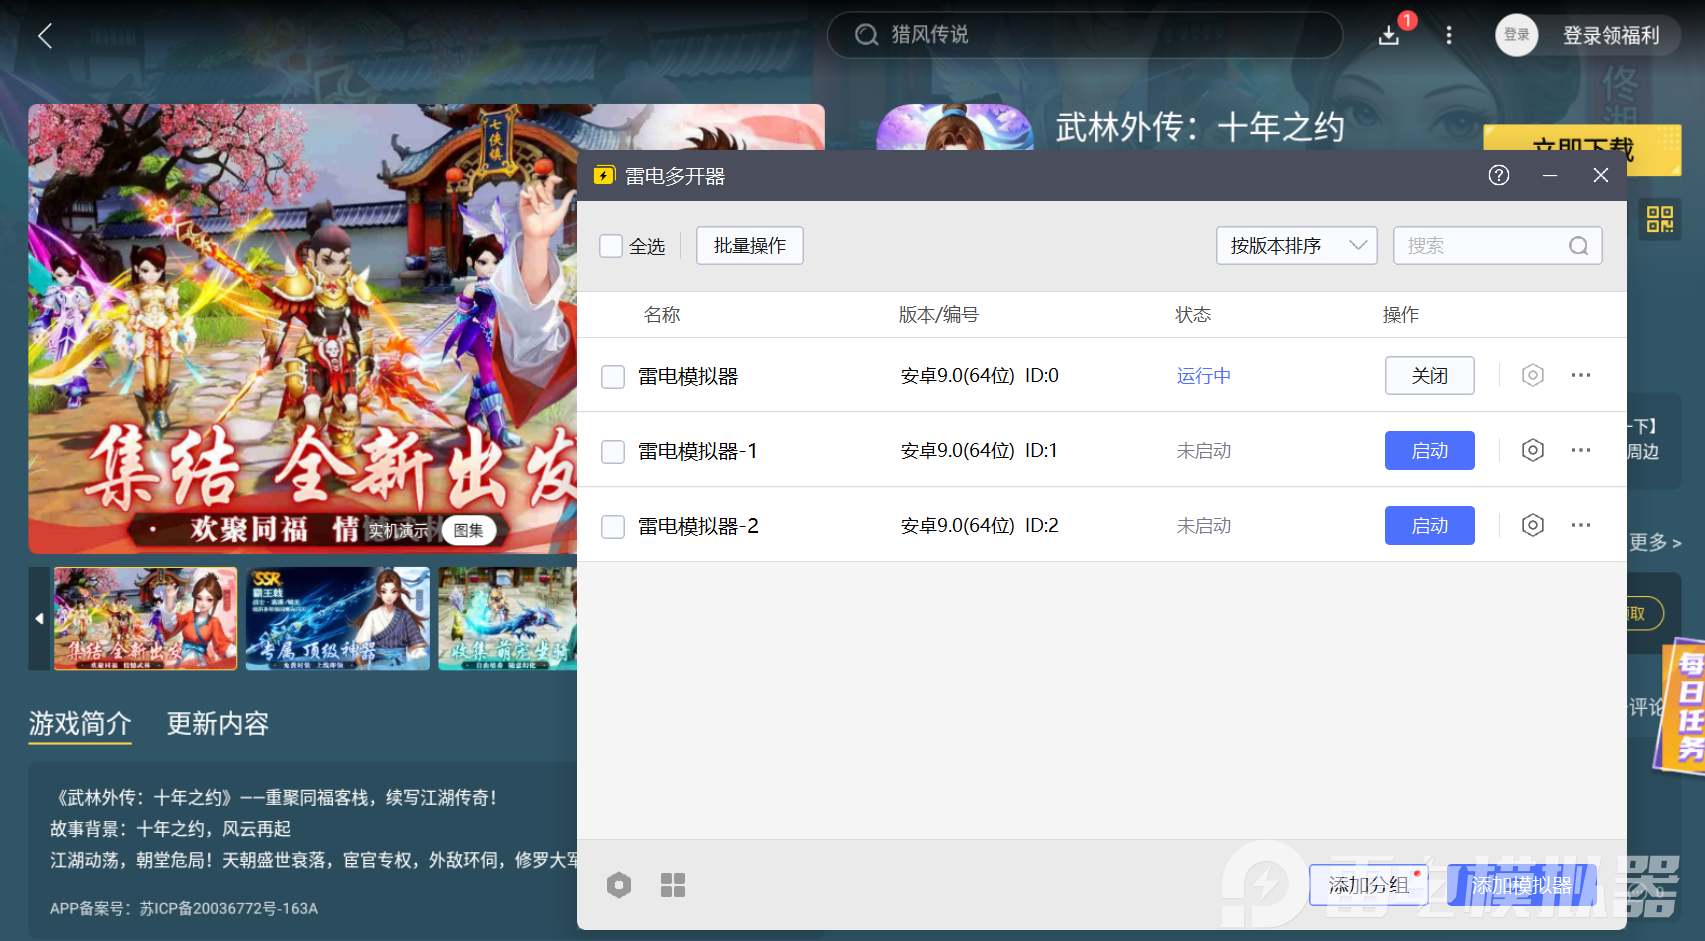This screenshot has height=941, width=1705.
Task: Click the 雷电模拟器-1 name text
Action: pos(698,451)
